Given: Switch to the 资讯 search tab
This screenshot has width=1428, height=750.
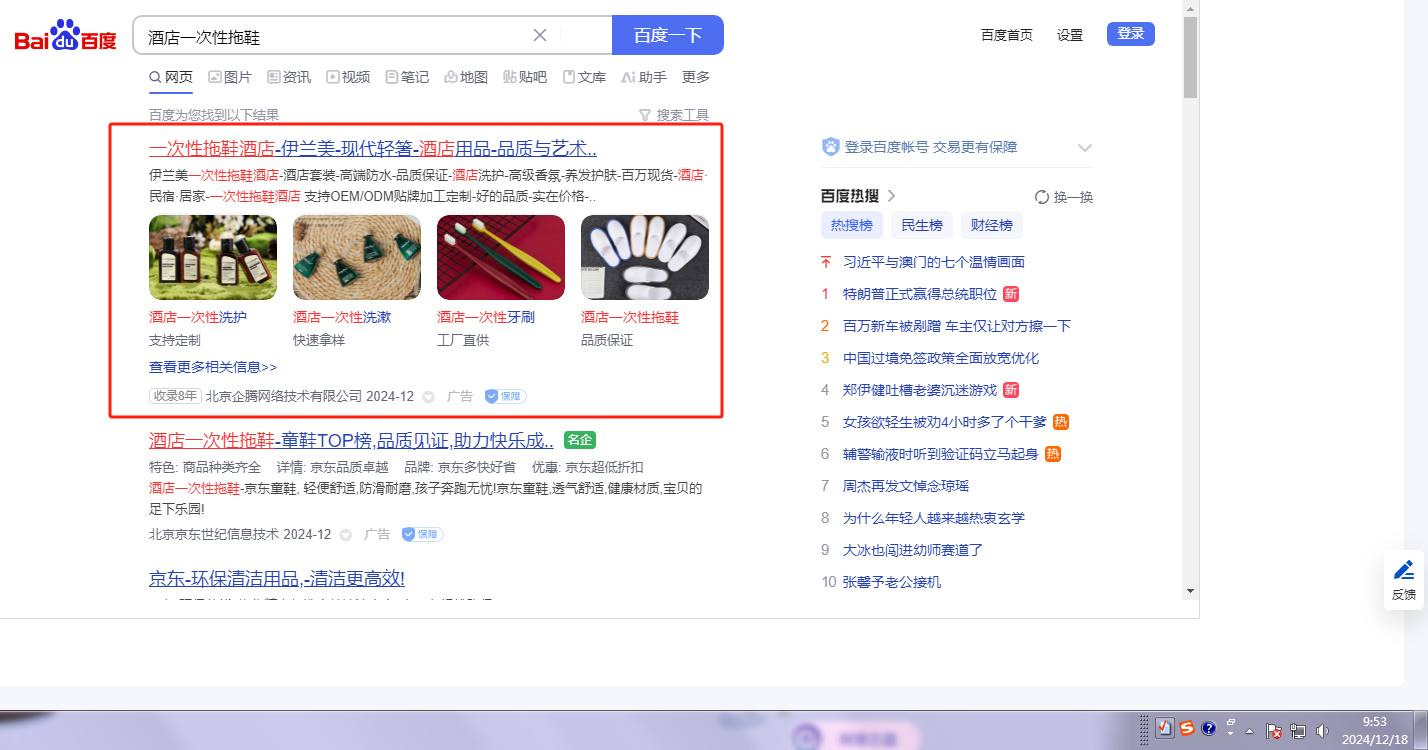Looking at the screenshot, I should tap(289, 77).
